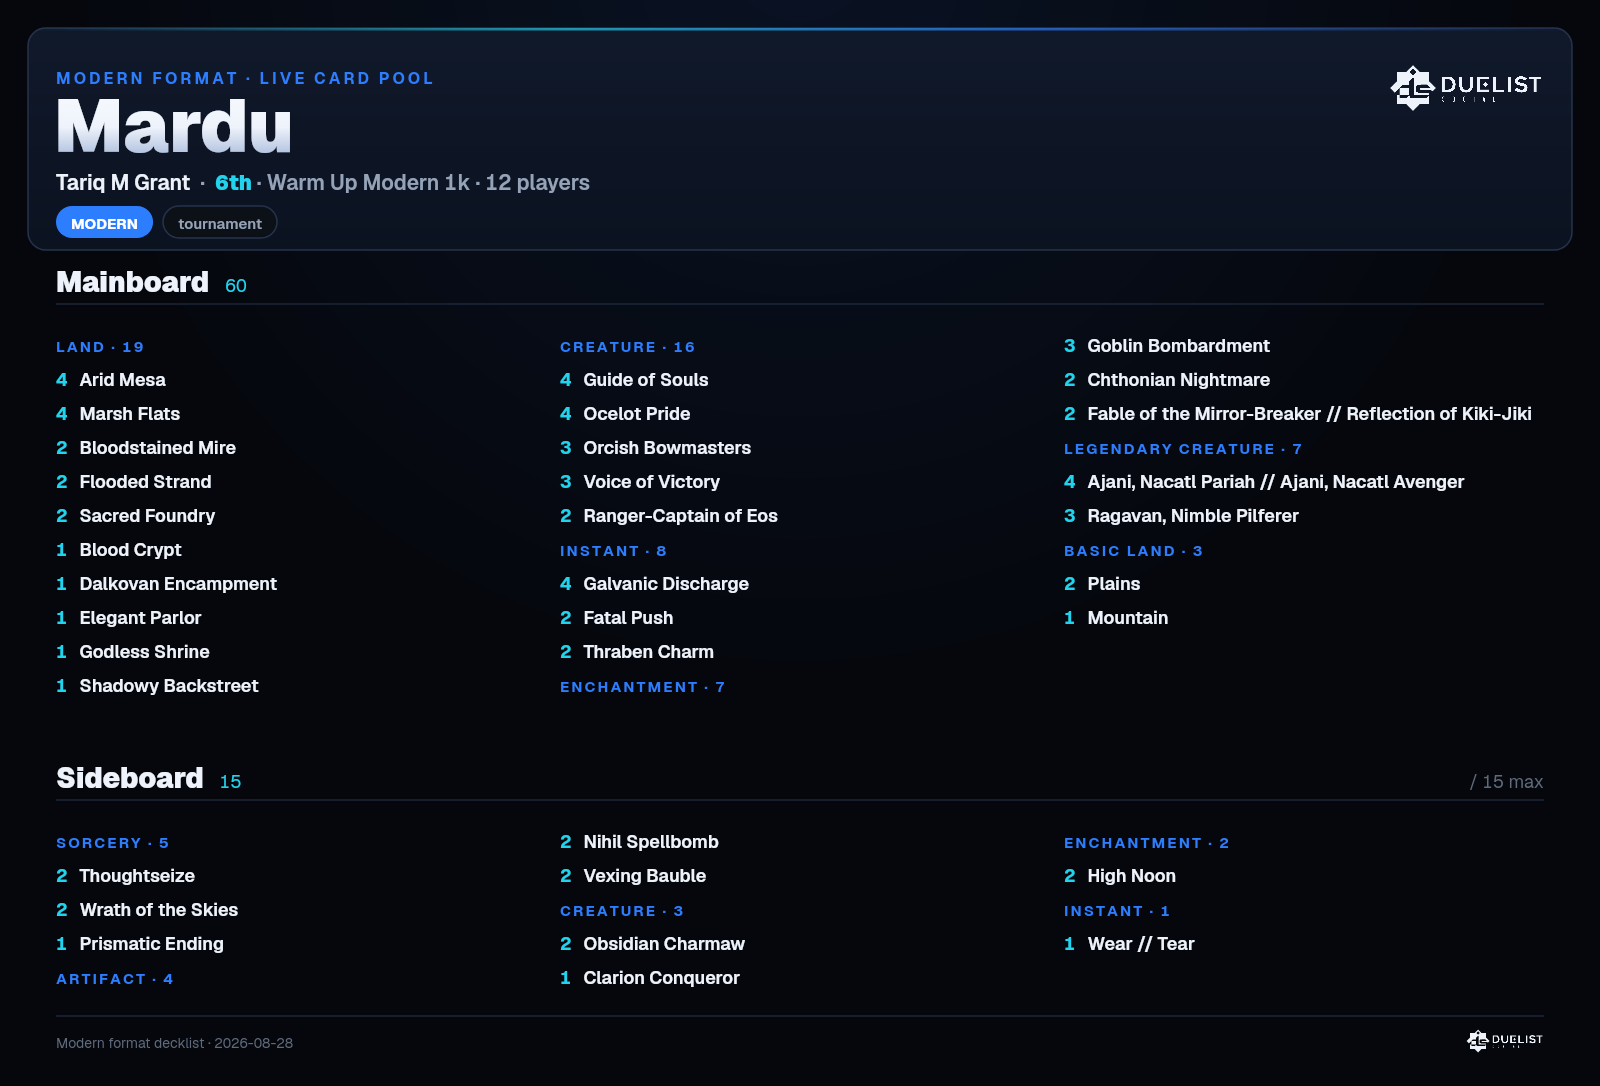Click the Goblin Bombardment entry
Screen dimensions: 1600x1086
coord(1178,346)
